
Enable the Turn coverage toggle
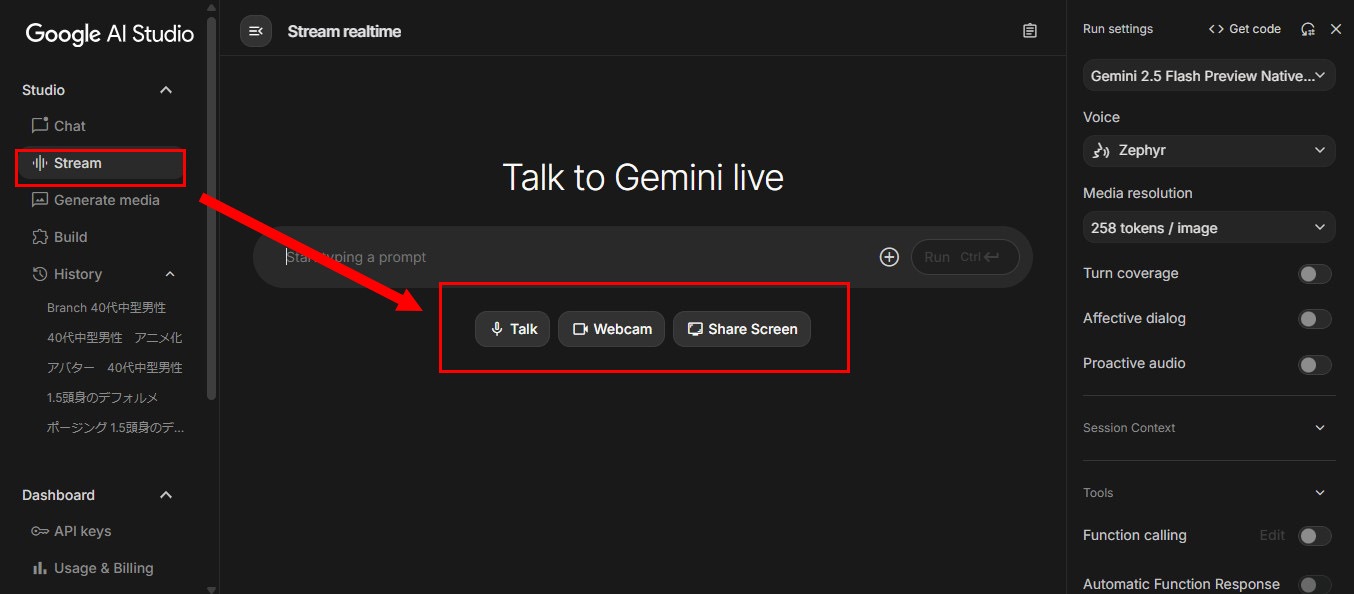click(x=1314, y=274)
